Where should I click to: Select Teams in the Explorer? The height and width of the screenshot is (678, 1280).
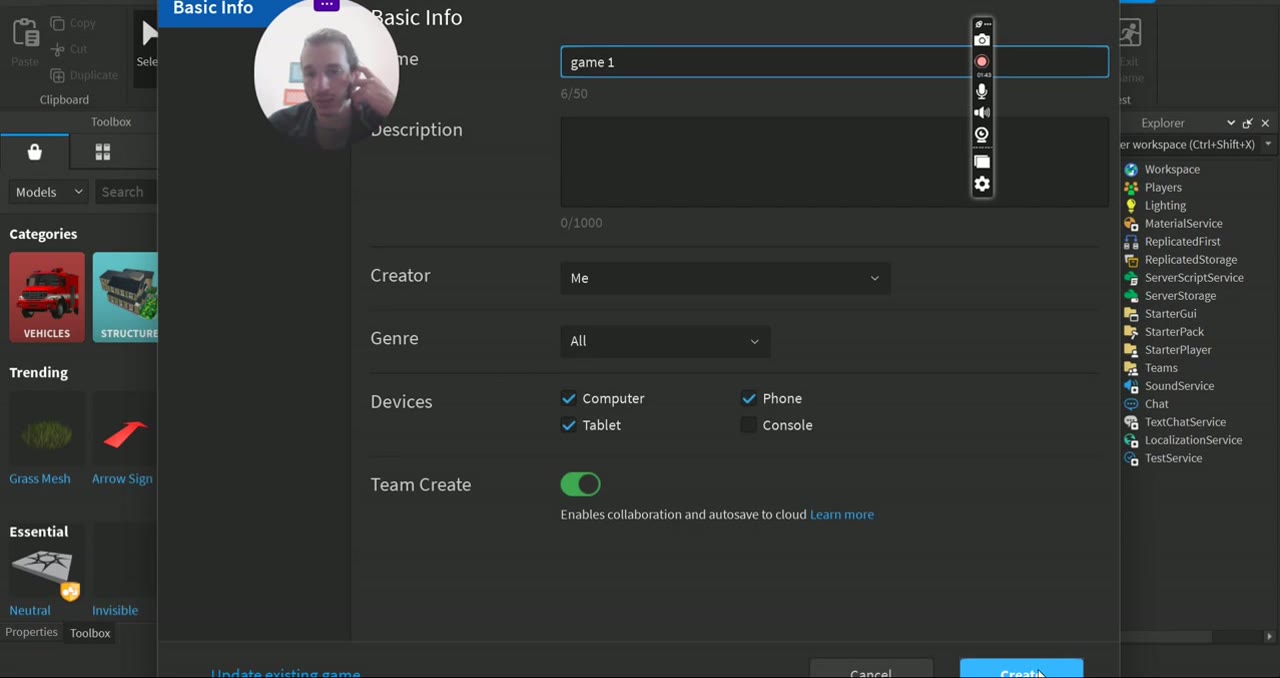pos(1161,367)
